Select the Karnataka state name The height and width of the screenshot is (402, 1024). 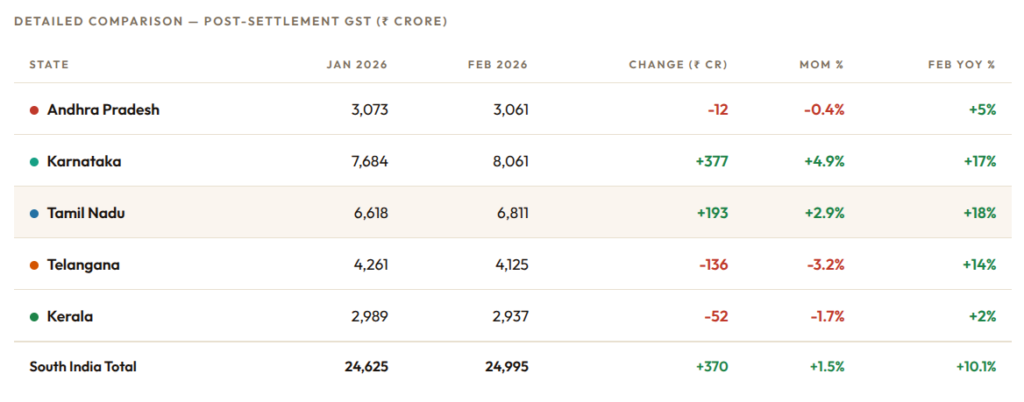(84, 162)
